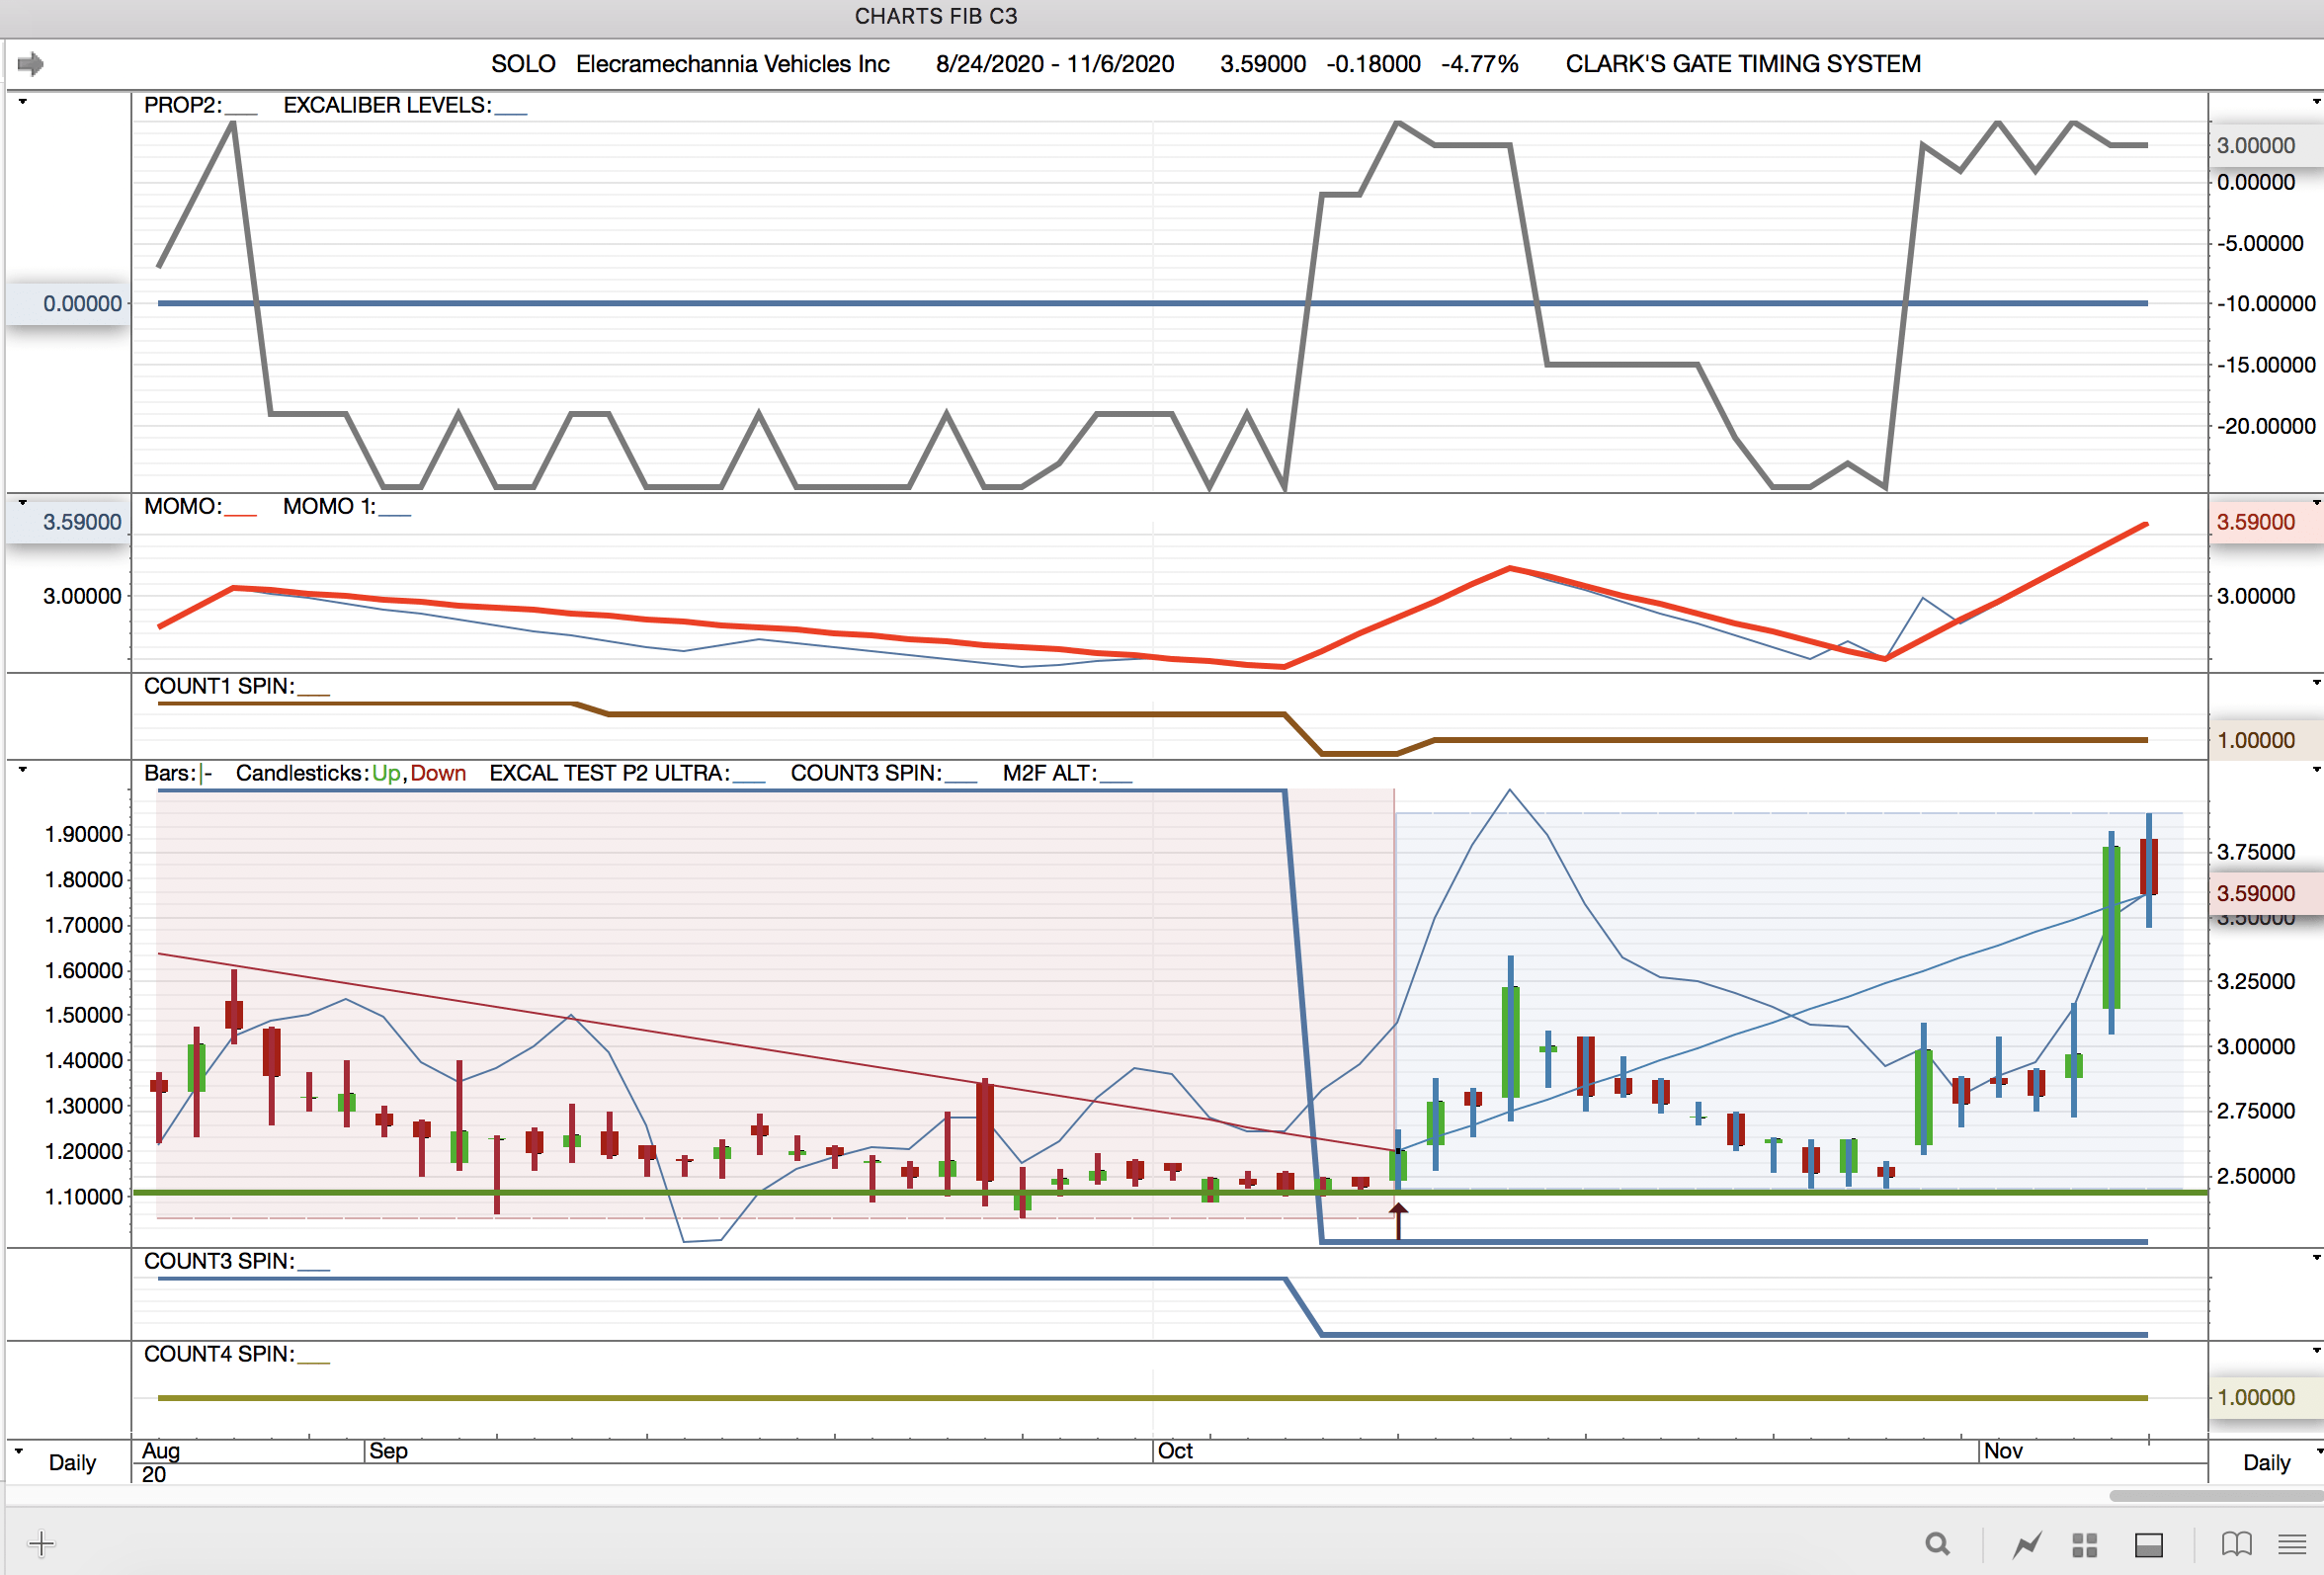Click the search magnifier icon
This screenshot has width=2324, height=1575.
click(1937, 1544)
